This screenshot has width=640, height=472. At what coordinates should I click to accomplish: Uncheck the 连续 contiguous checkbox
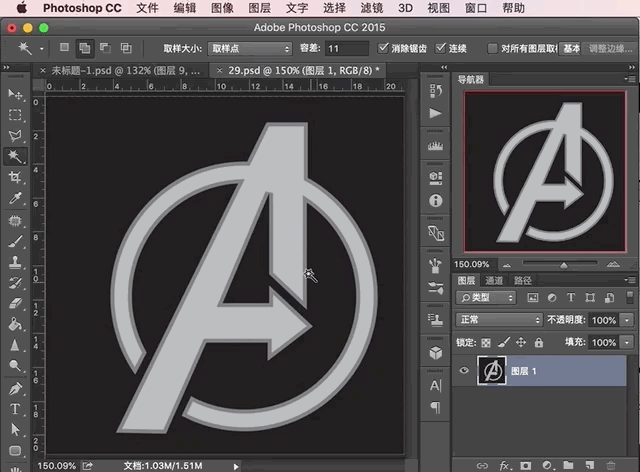tap(441, 48)
